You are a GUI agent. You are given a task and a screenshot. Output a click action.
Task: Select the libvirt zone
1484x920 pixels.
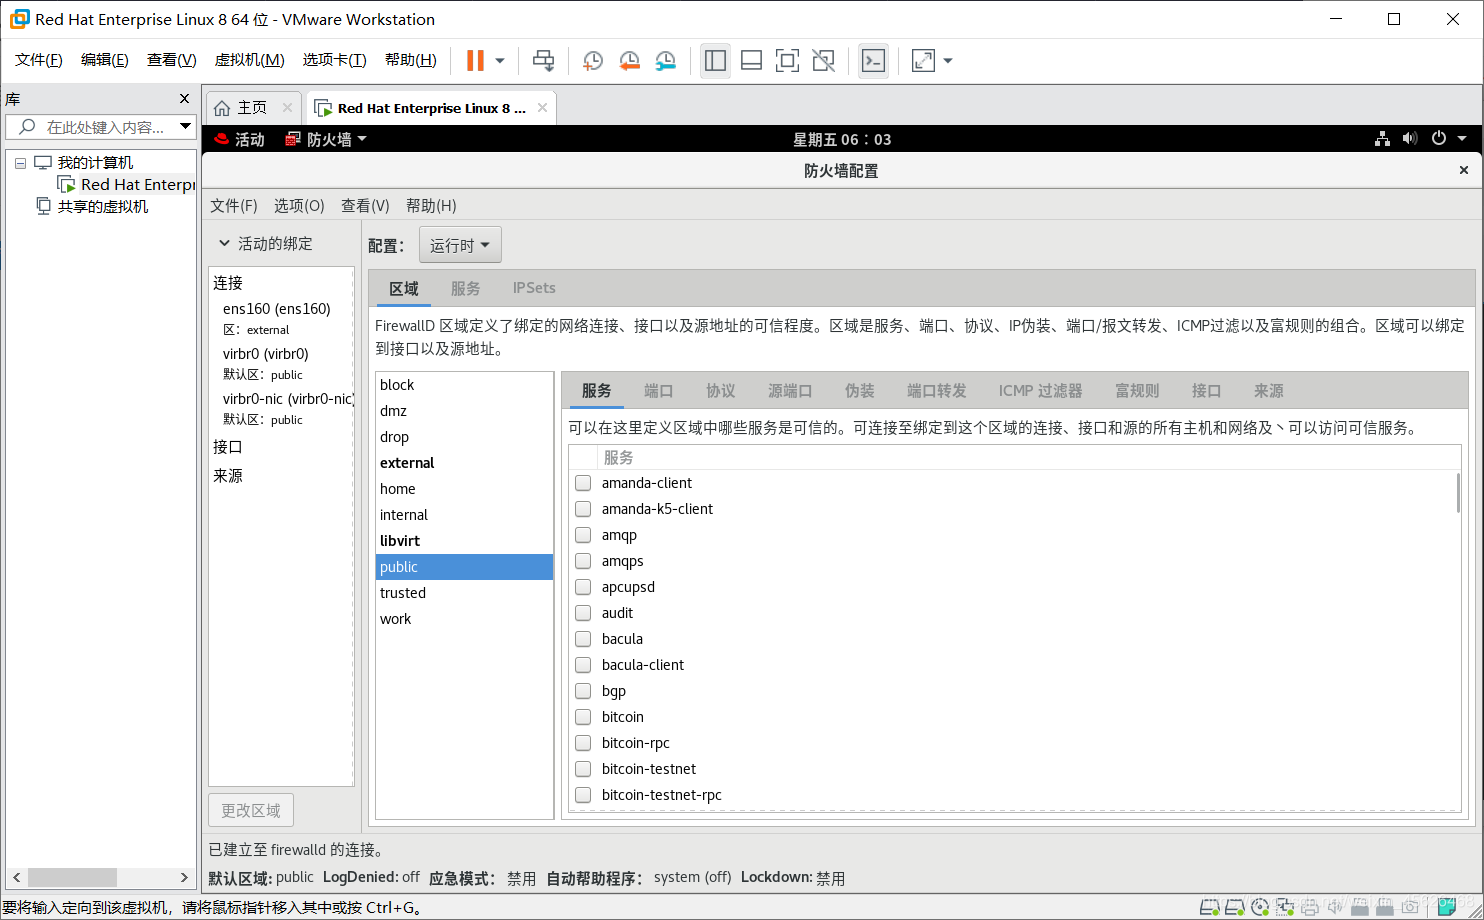(464, 541)
